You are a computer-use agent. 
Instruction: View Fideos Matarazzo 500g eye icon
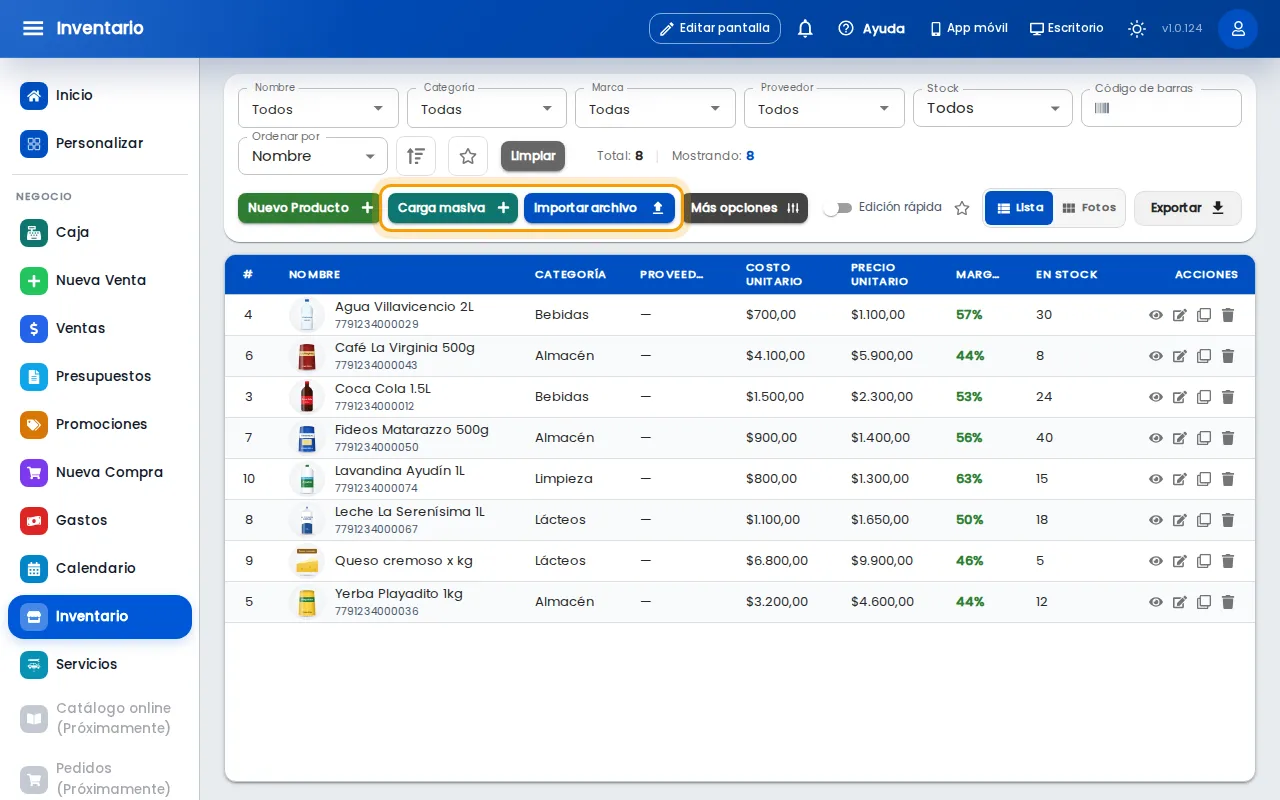coord(1156,438)
